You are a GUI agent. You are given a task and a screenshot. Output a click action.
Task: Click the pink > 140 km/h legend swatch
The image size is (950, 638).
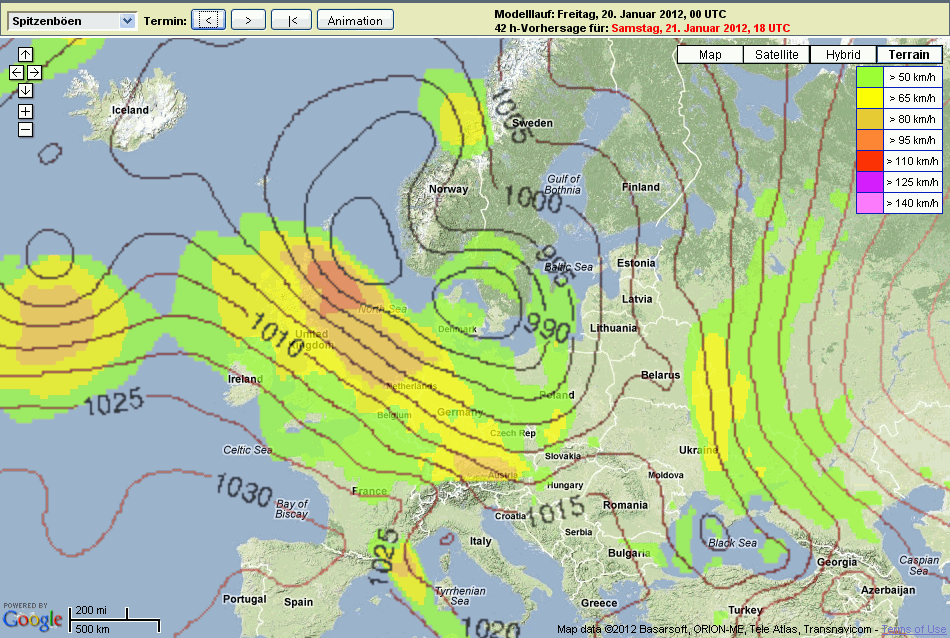(869, 203)
